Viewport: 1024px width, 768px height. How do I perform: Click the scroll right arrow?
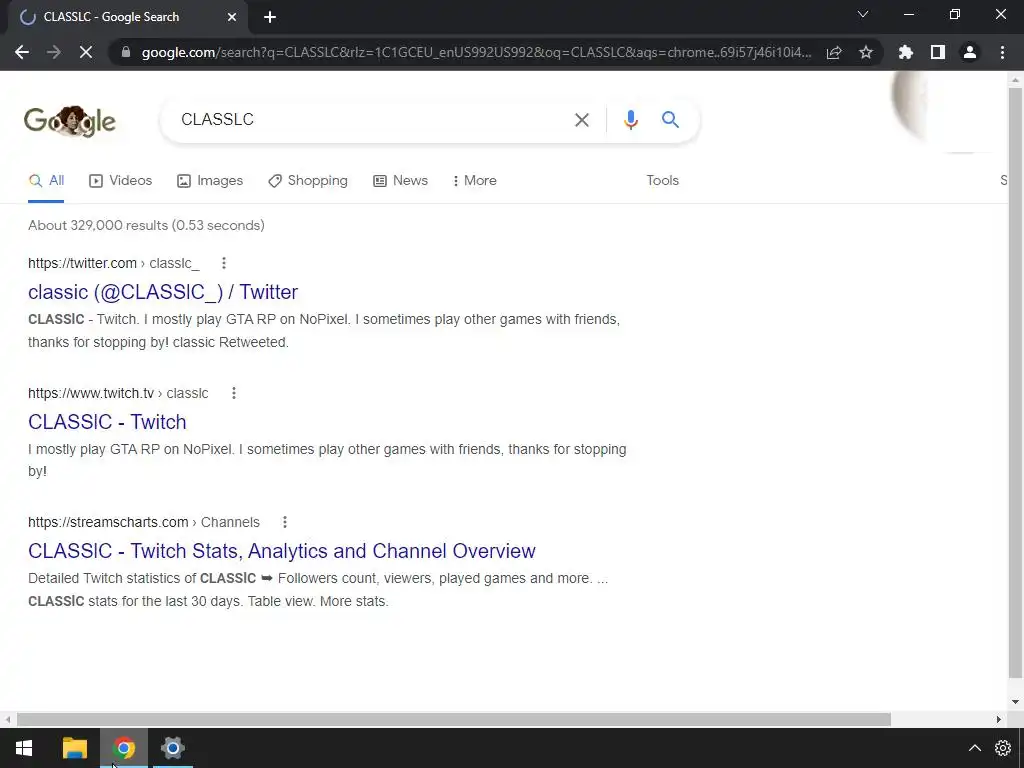(999, 719)
